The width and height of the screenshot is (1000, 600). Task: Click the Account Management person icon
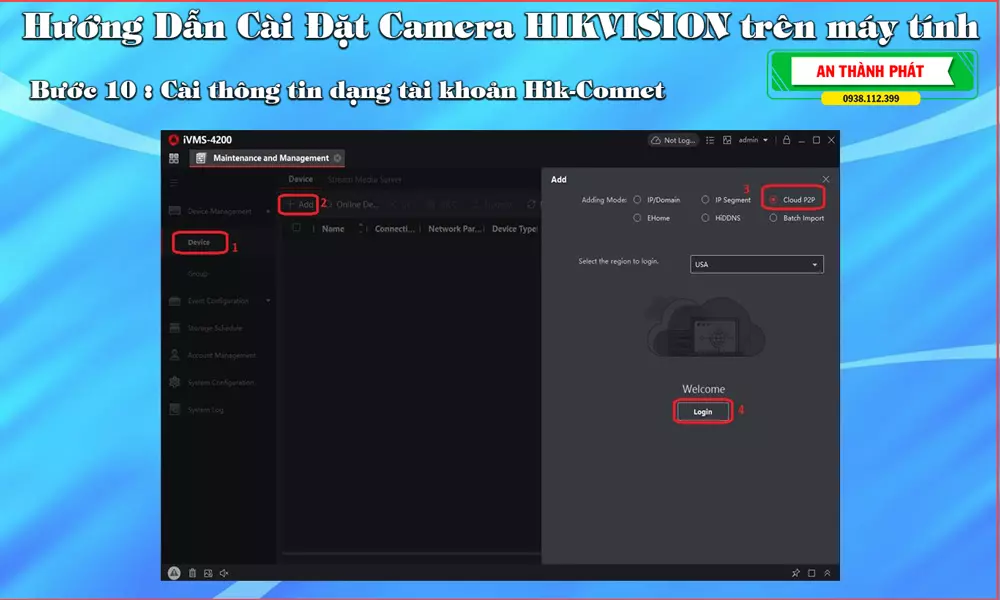pos(175,355)
